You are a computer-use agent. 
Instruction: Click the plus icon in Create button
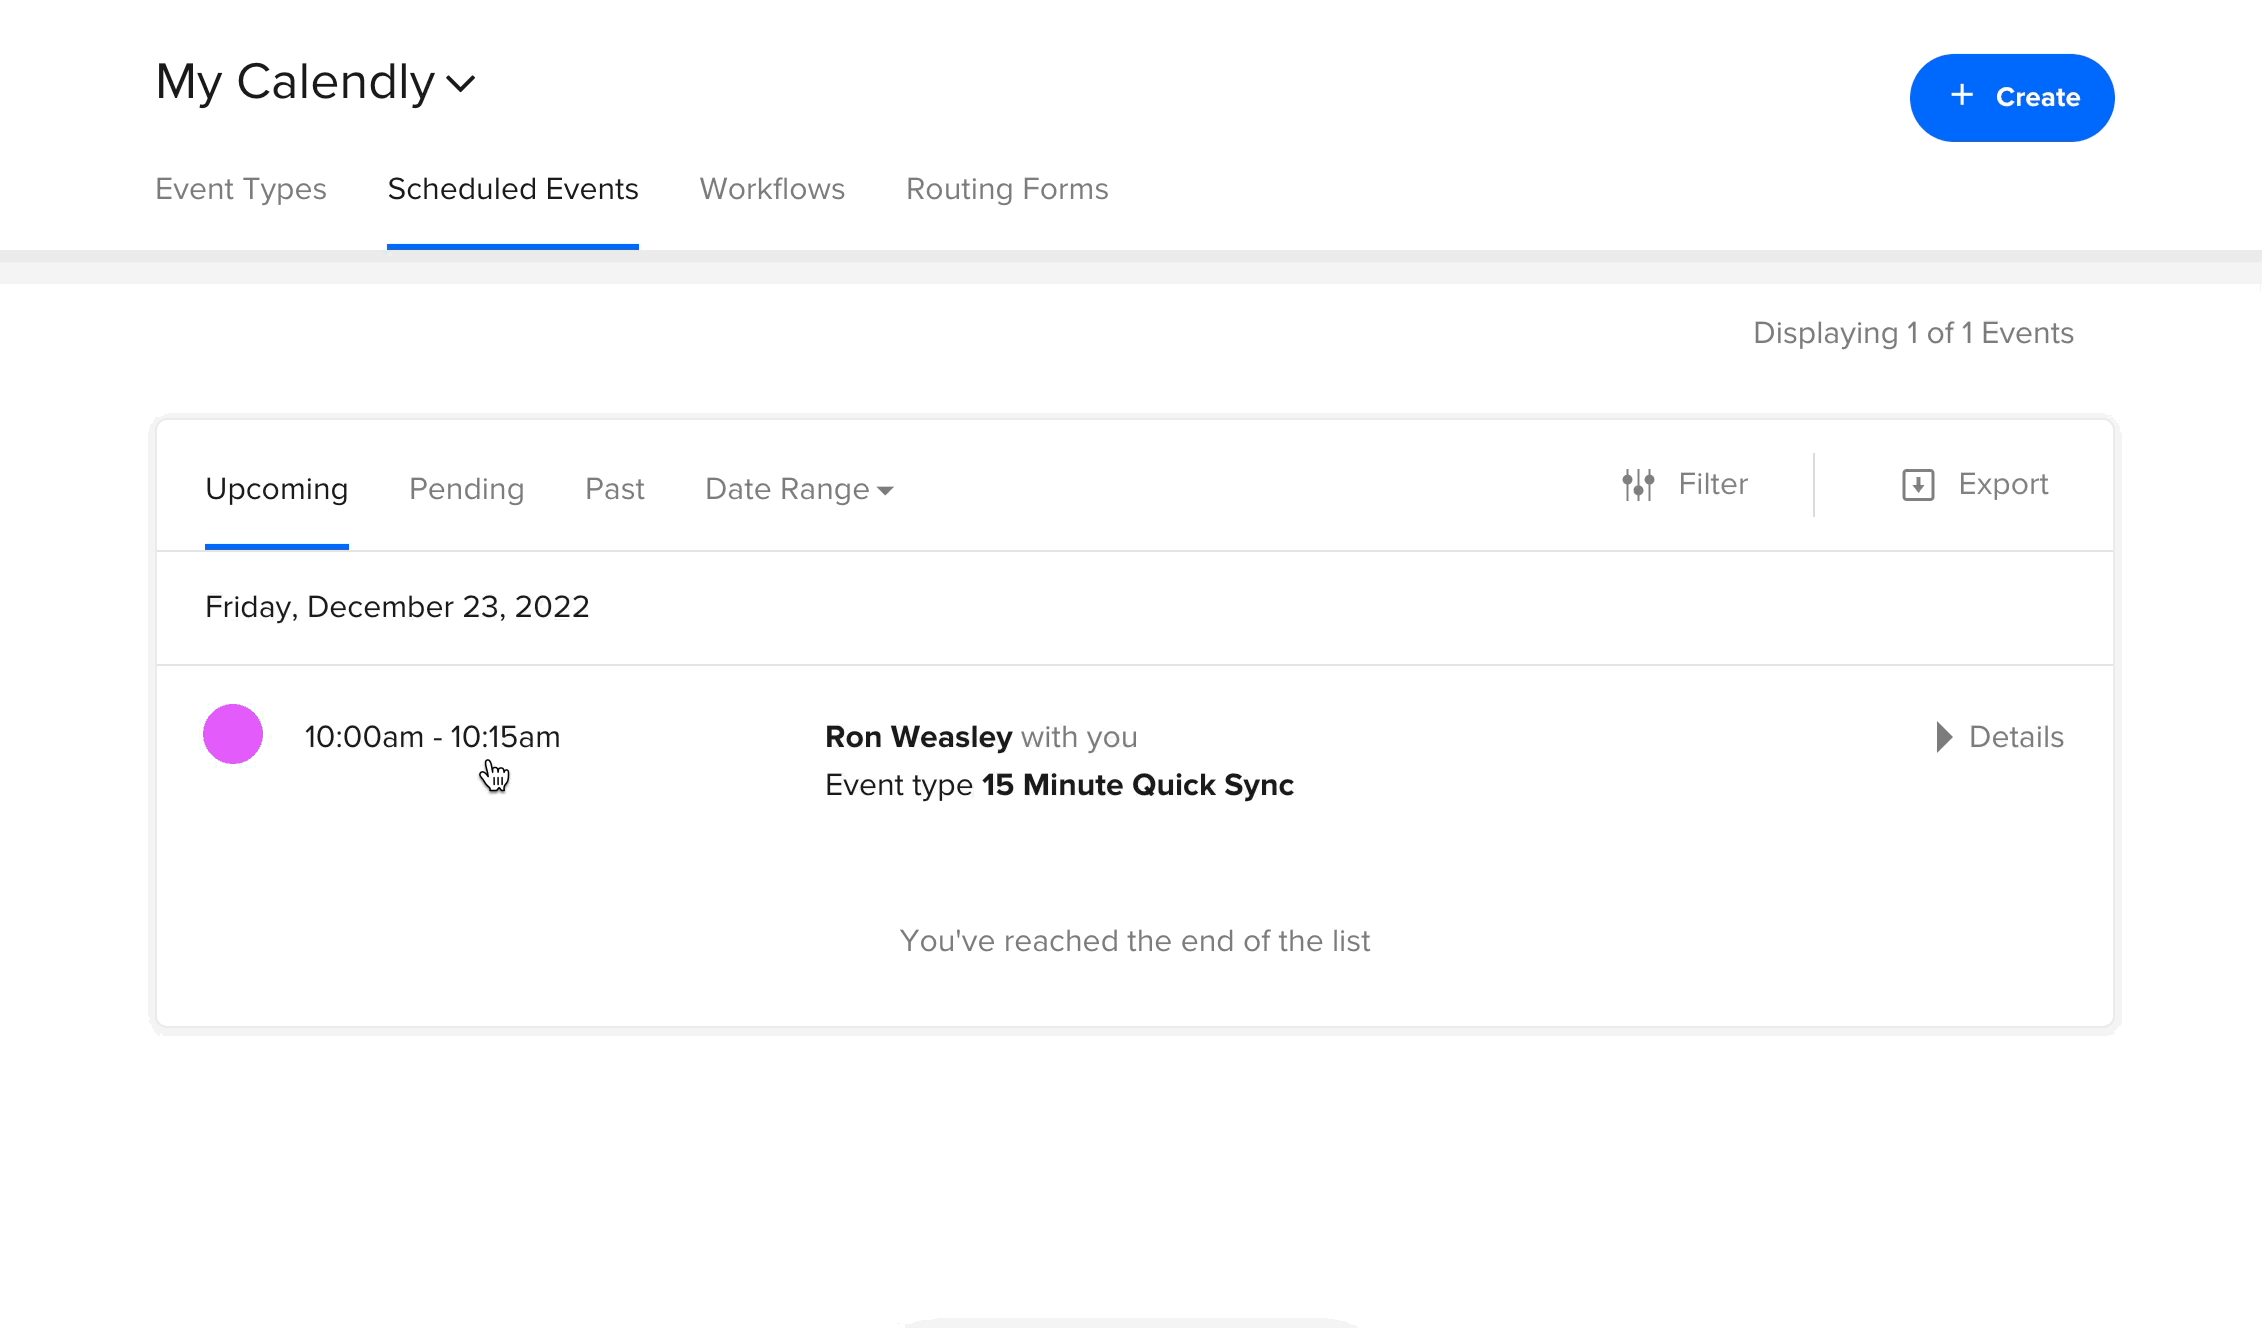pos(1962,95)
